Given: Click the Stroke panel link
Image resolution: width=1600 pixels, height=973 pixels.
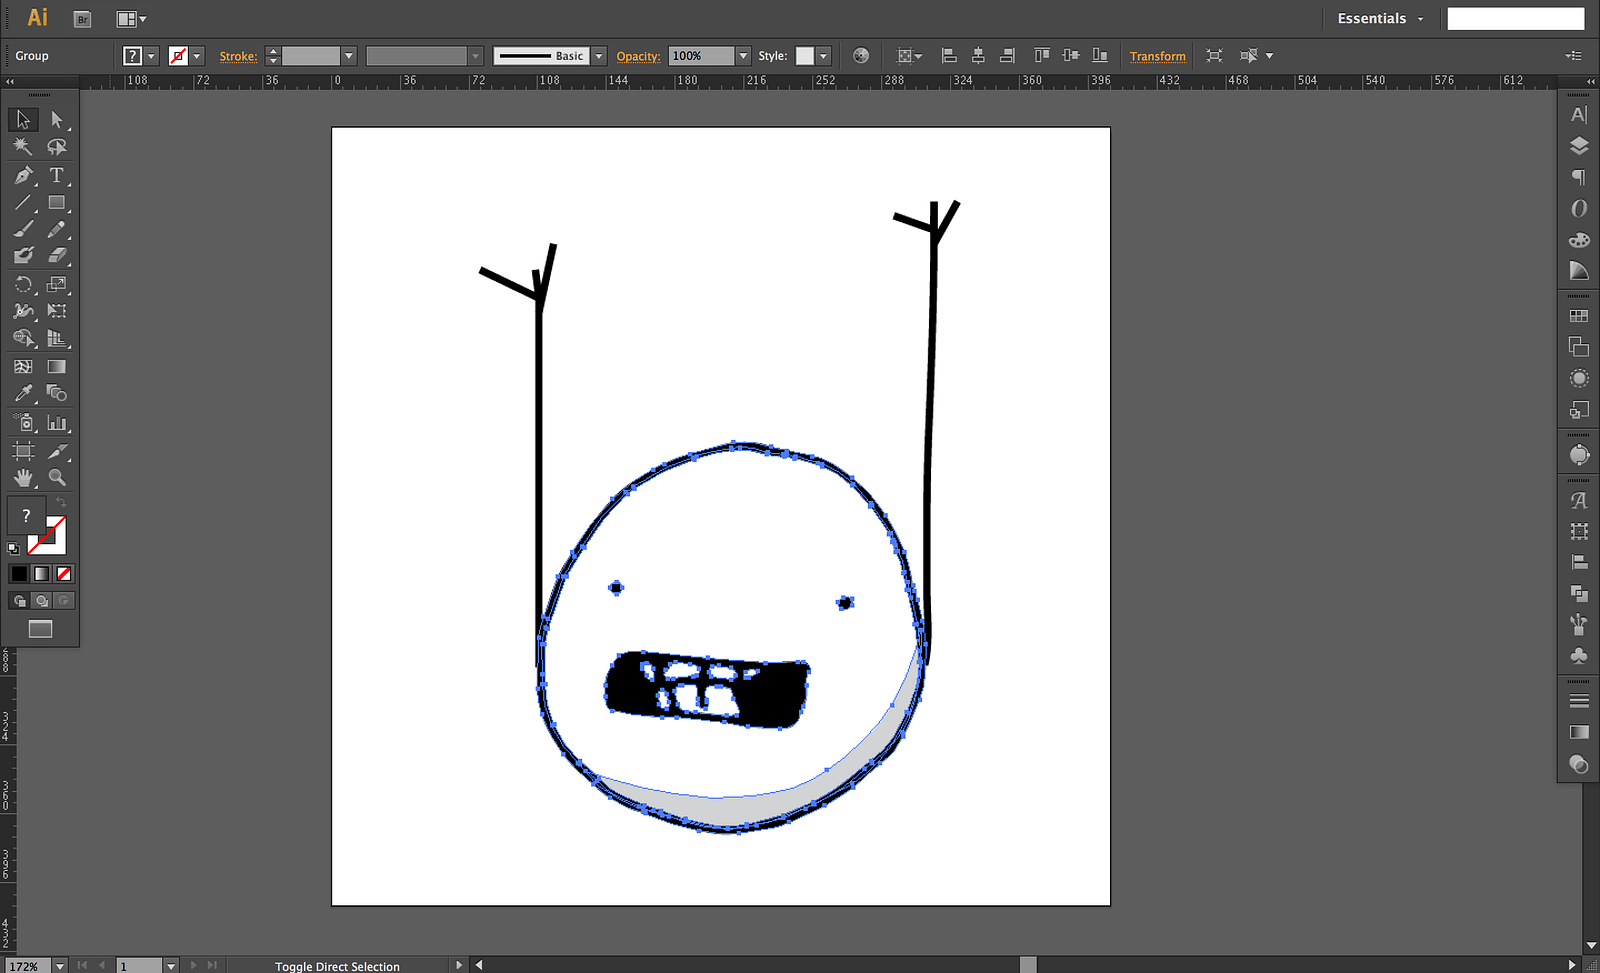Looking at the screenshot, I should [x=238, y=56].
